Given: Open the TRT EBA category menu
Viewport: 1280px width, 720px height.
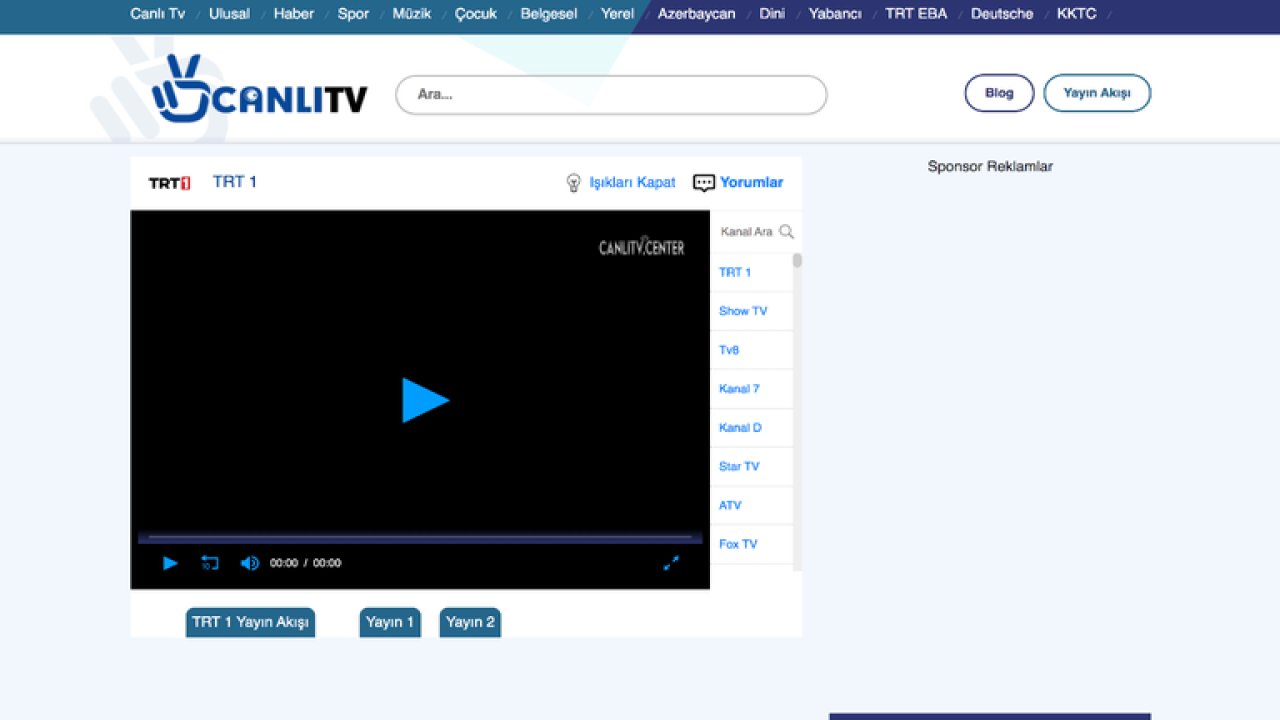Looking at the screenshot, I should tap(916, 14).
